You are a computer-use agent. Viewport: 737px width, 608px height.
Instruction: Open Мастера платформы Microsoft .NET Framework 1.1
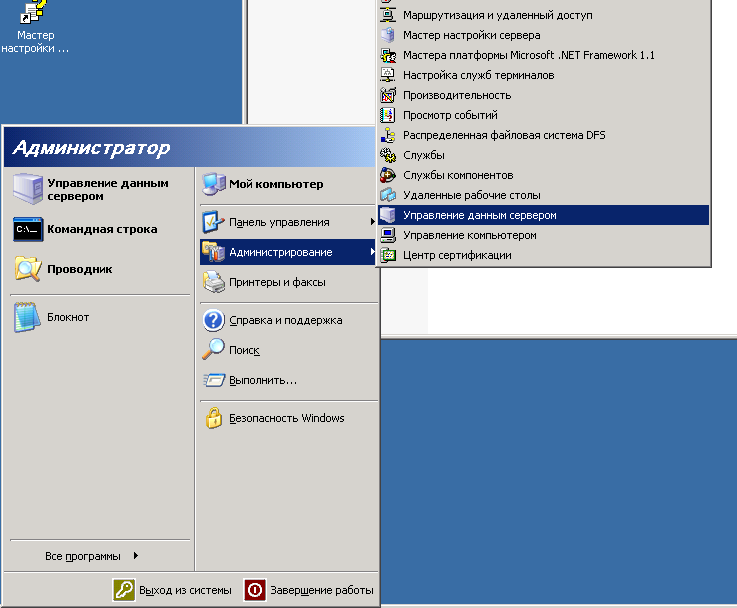pyautogui.click(x=544, y=55)
